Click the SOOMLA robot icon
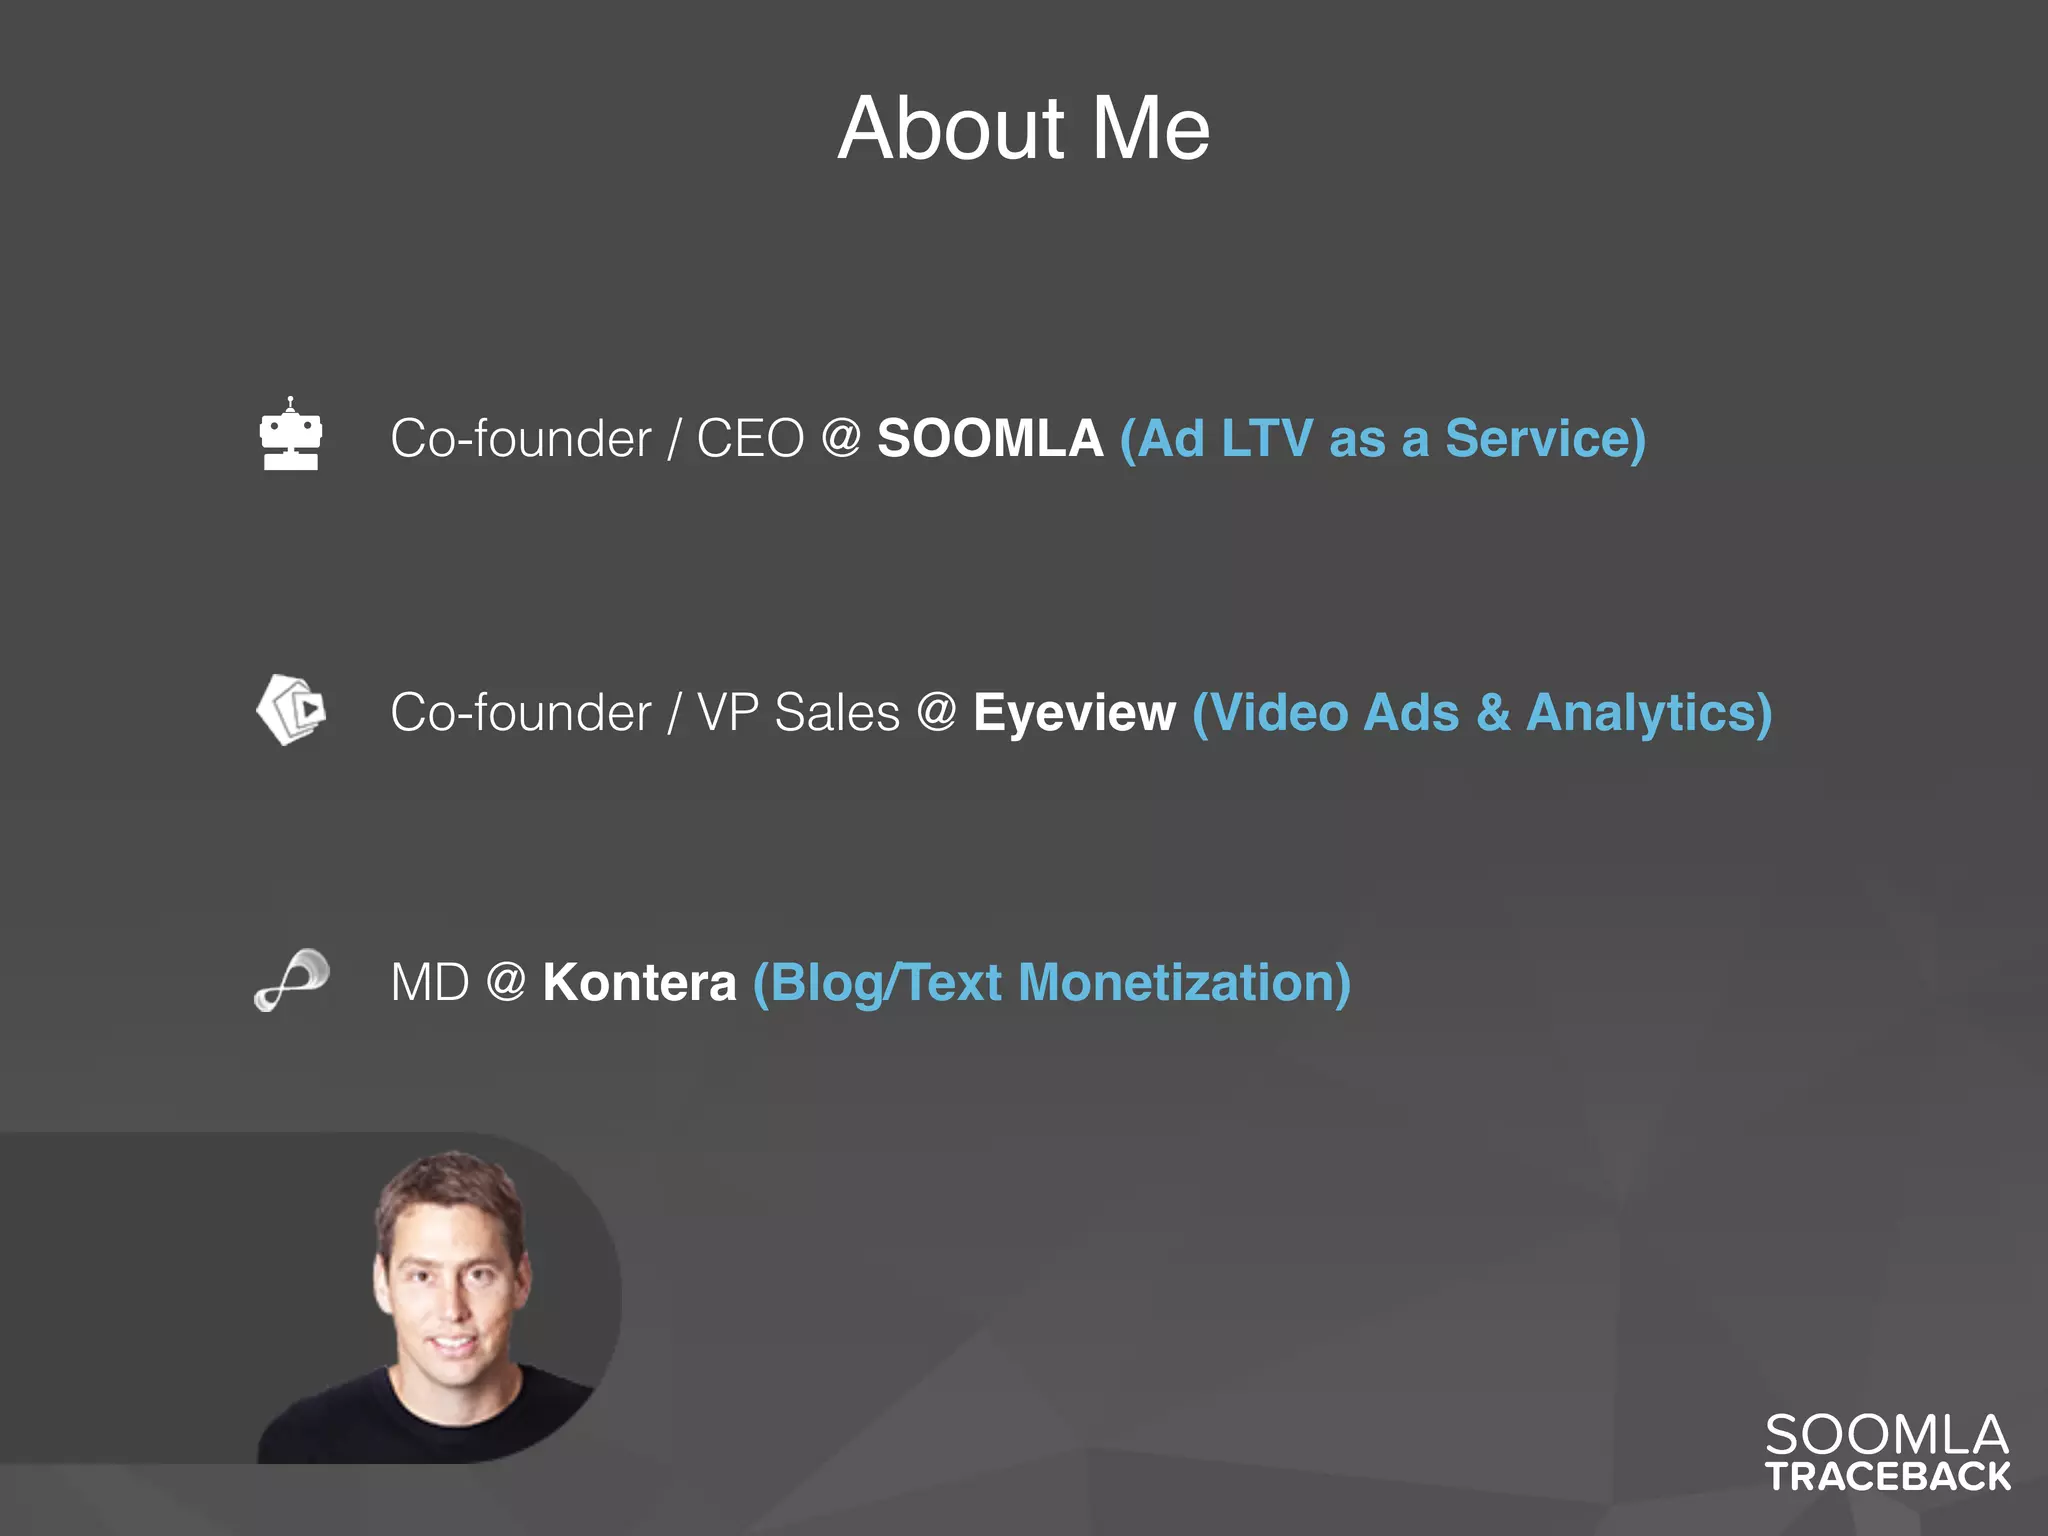Screen dimensions: 2048x1536 click(290, 436)
